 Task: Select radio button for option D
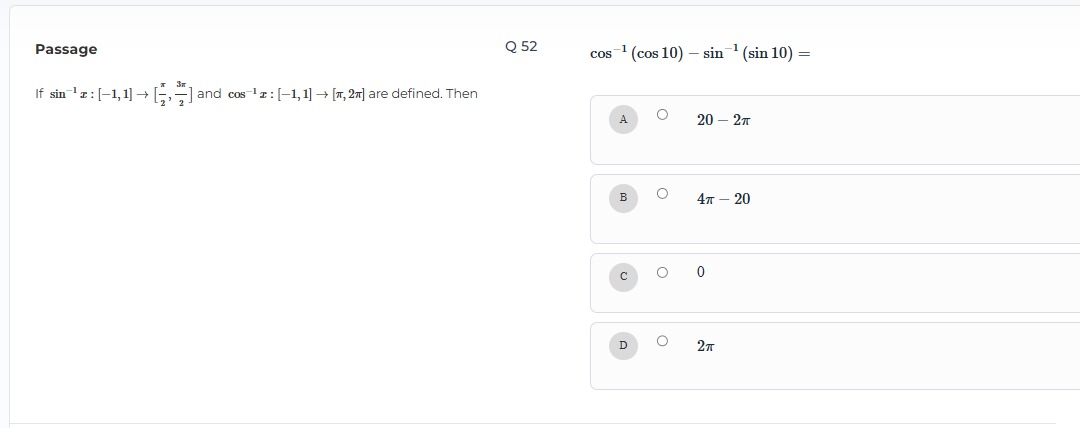pyautogui.click(x=662, y=340)
